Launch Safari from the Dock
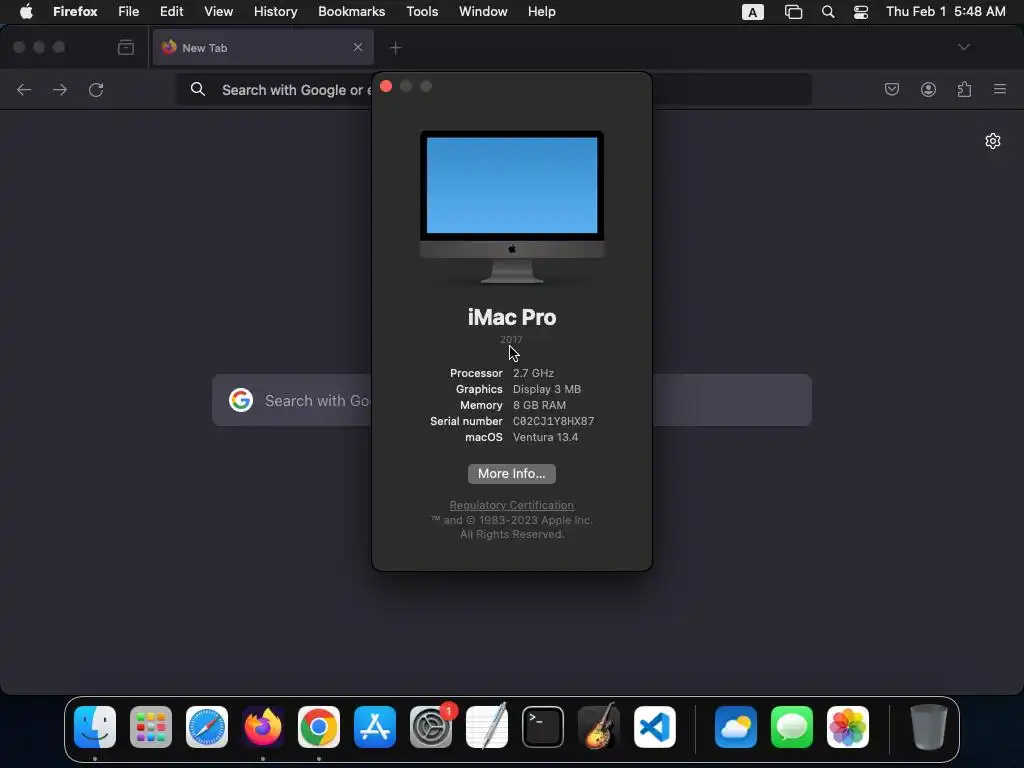Screen dimensions: 1024x768 click(x=207, y=727)
